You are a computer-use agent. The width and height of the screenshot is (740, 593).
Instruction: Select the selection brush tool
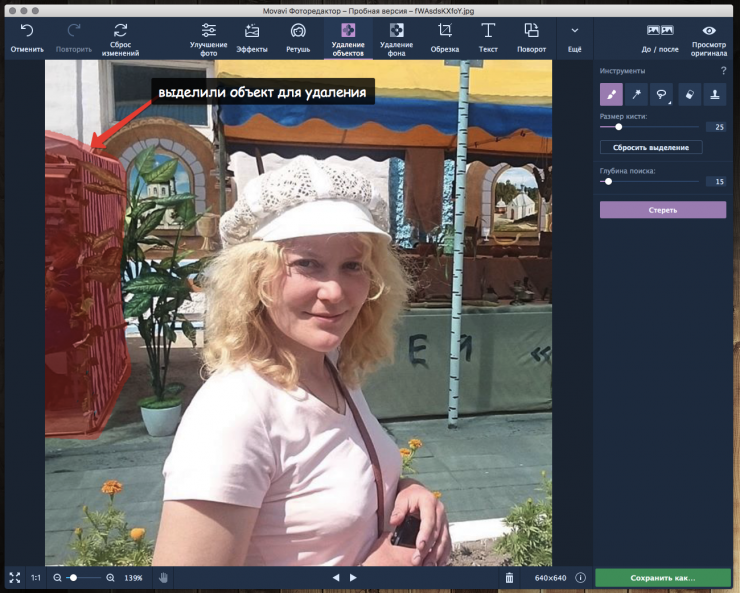pyautogui.click(x=611, y=94)
